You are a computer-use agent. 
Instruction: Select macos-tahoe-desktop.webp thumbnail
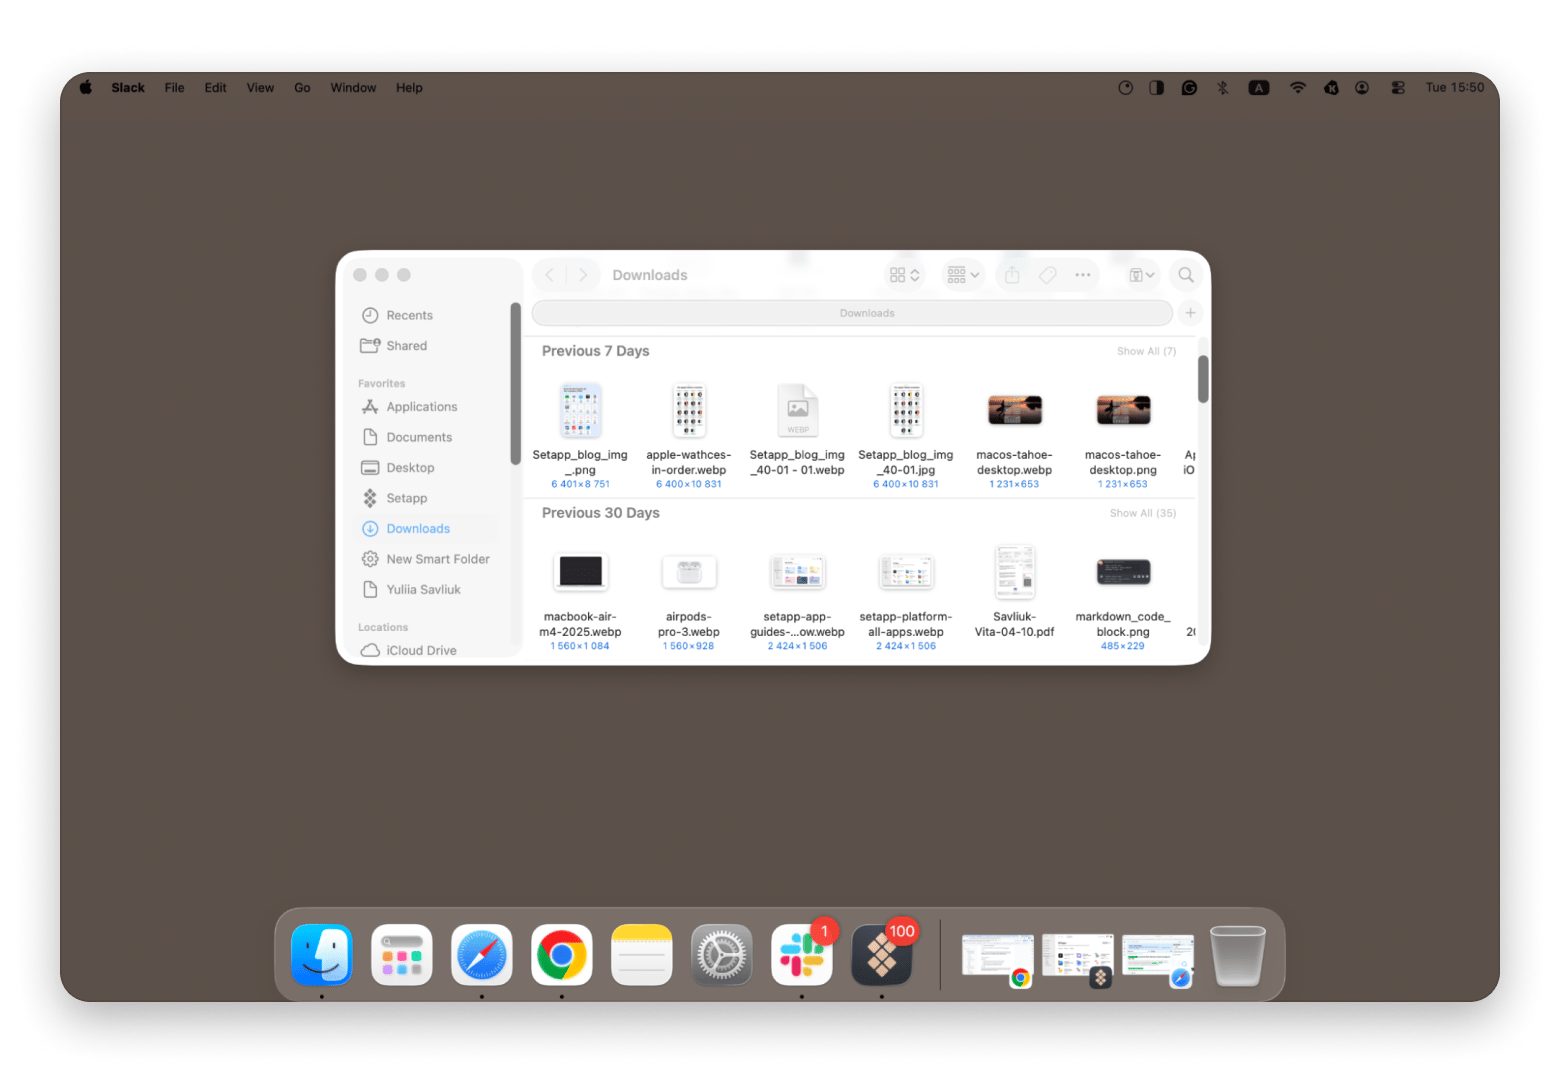pyautogui.click(x=1014, y=410)
